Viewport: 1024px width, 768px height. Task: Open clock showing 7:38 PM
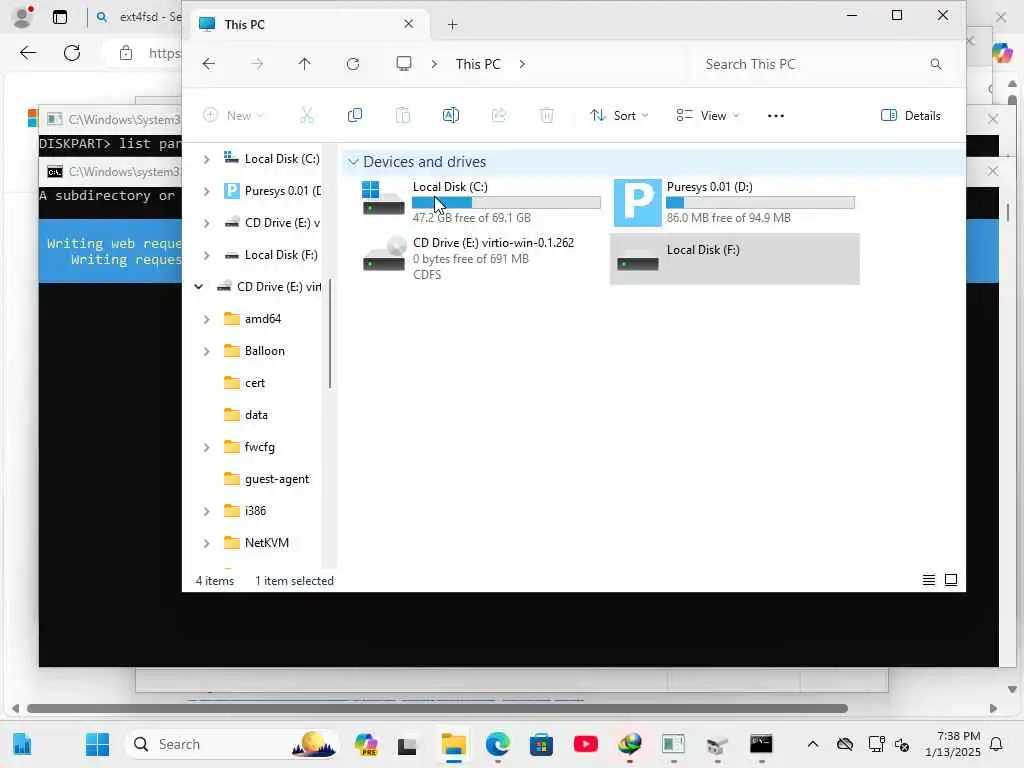click(x=953, y=744)
